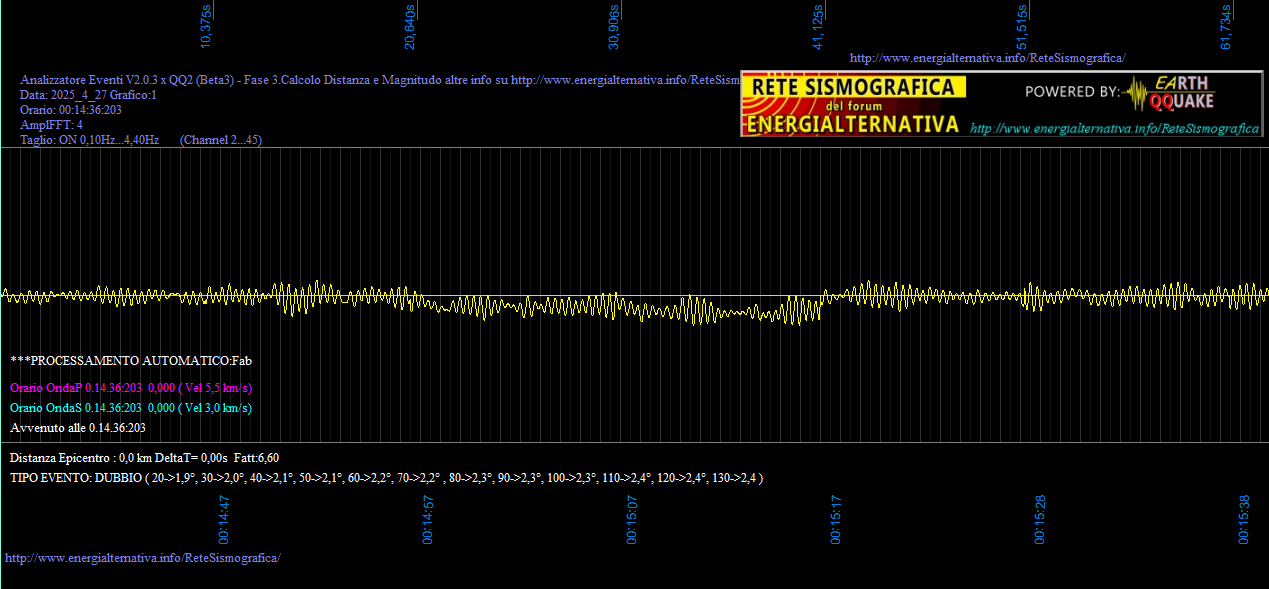
Task: Open the URL above the logo banner
Action: coord(987,58)
